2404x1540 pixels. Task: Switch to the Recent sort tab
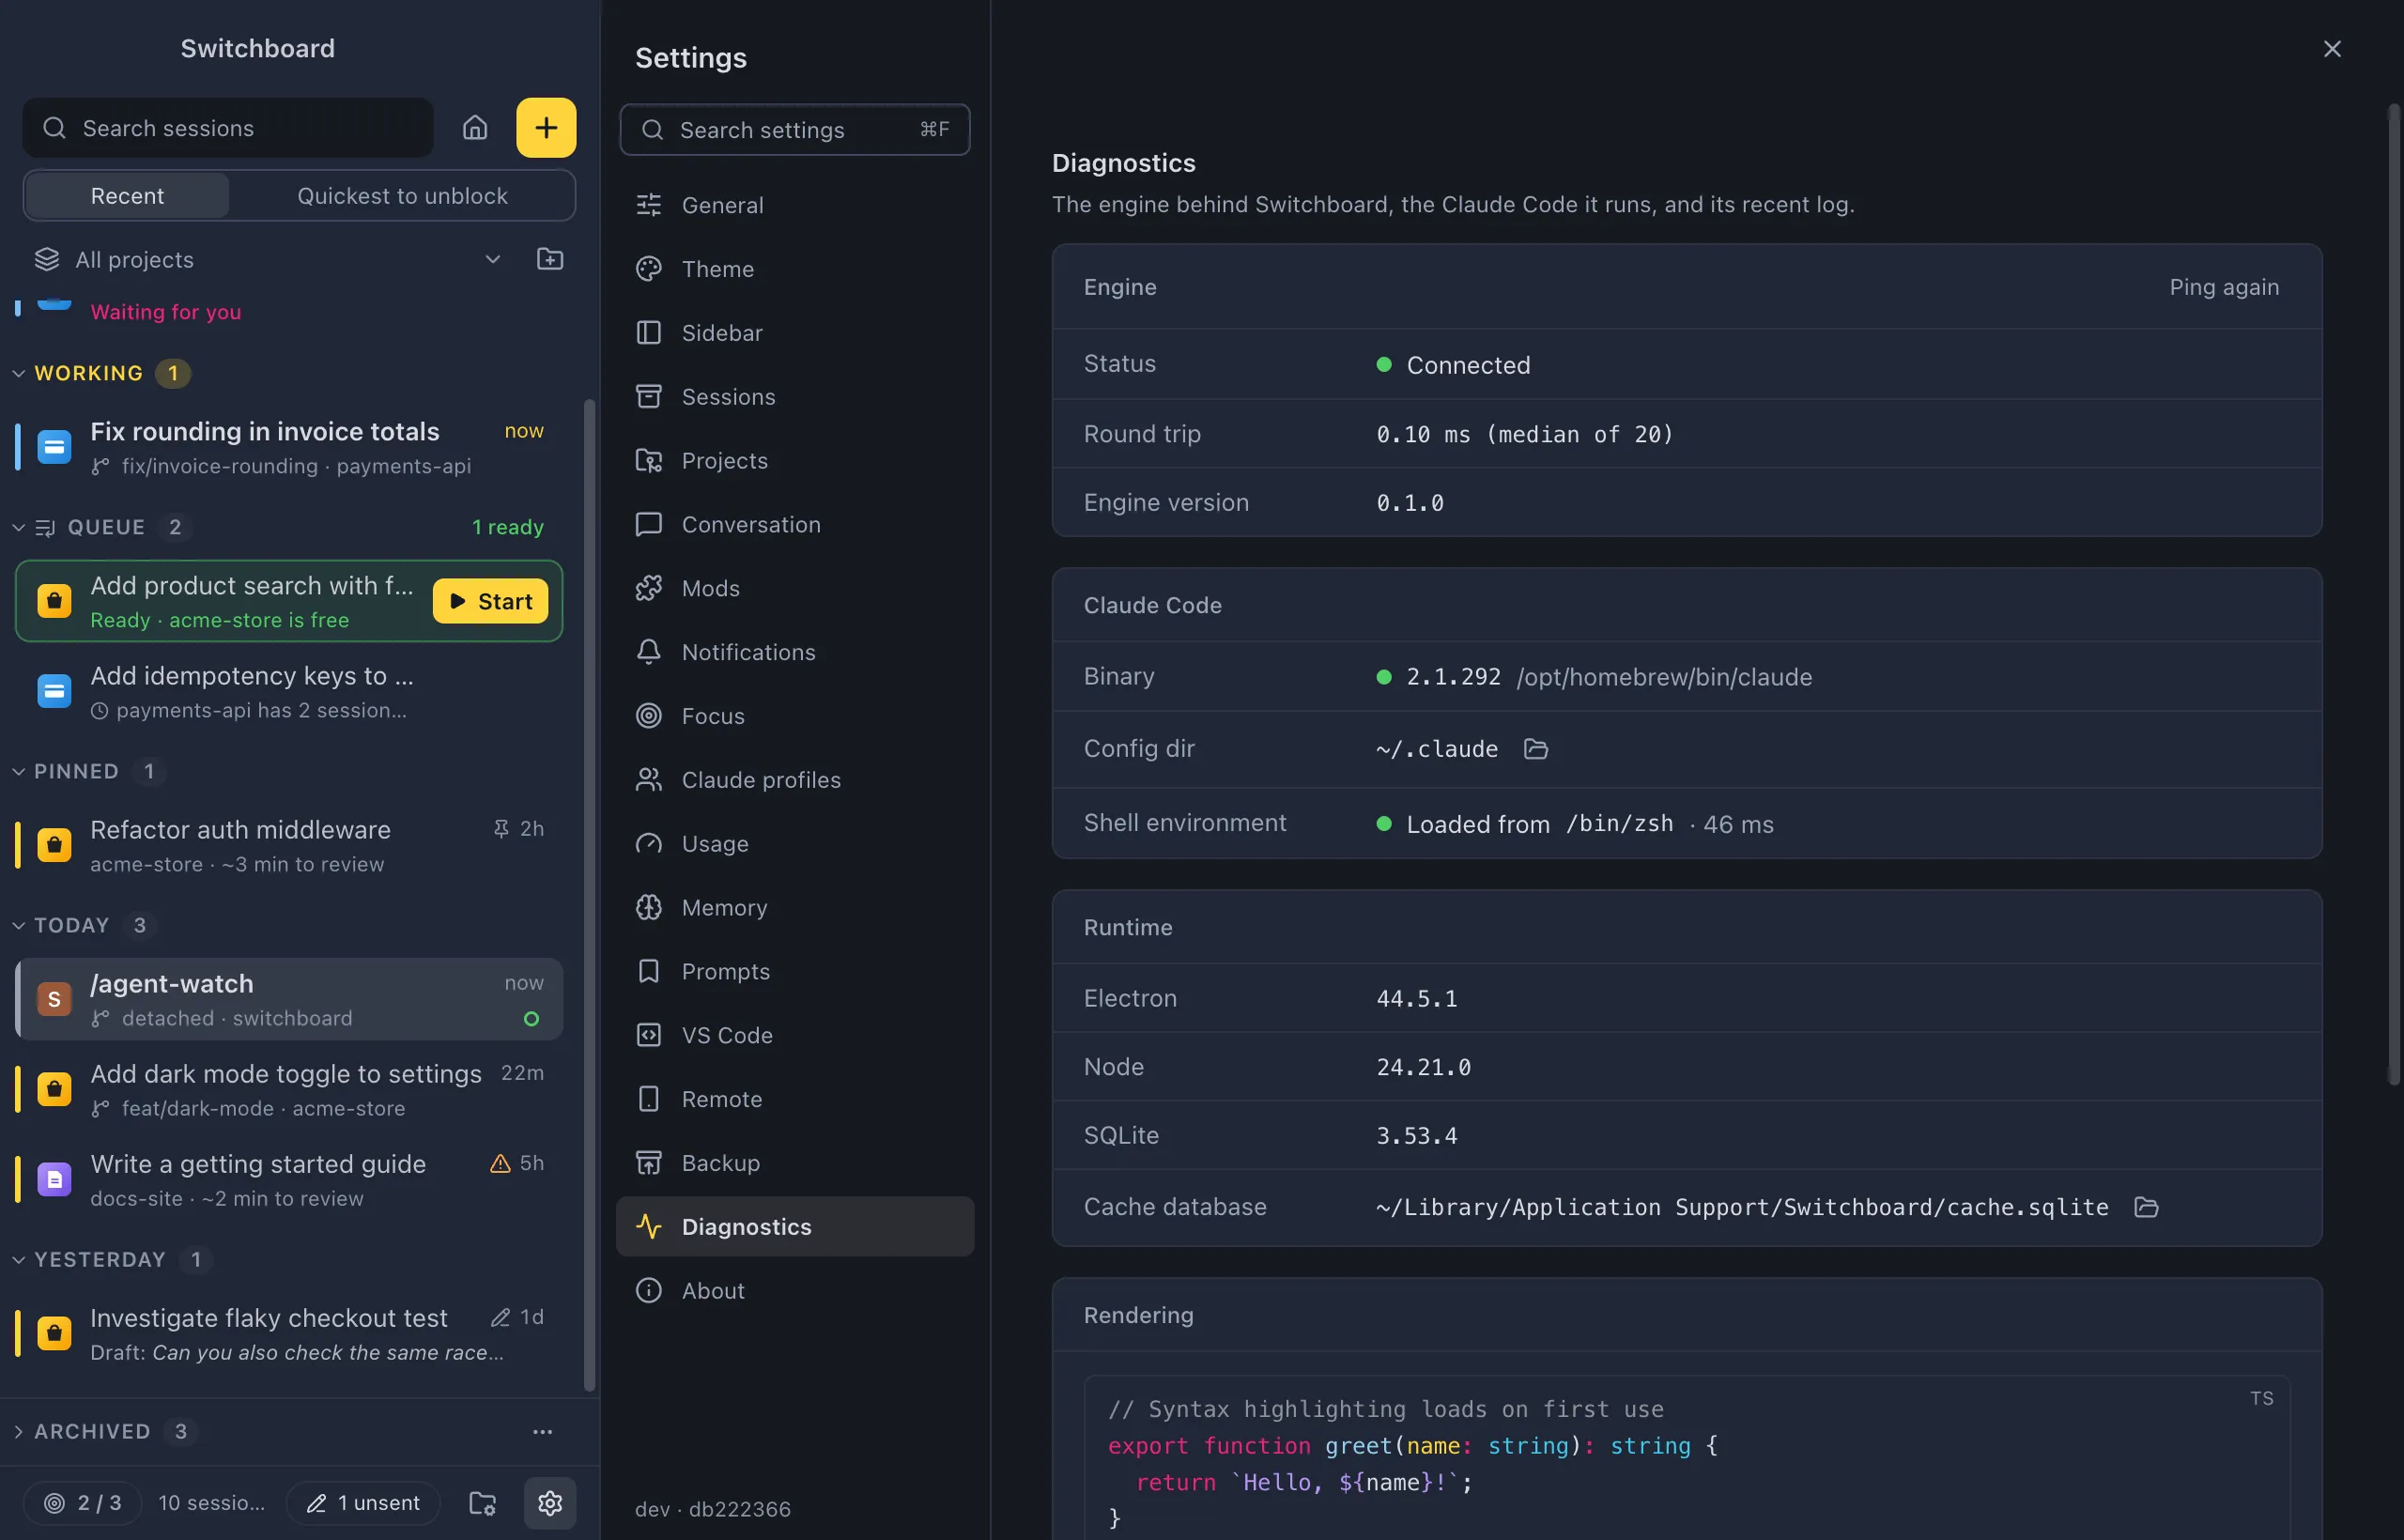[x=127, y=195]
